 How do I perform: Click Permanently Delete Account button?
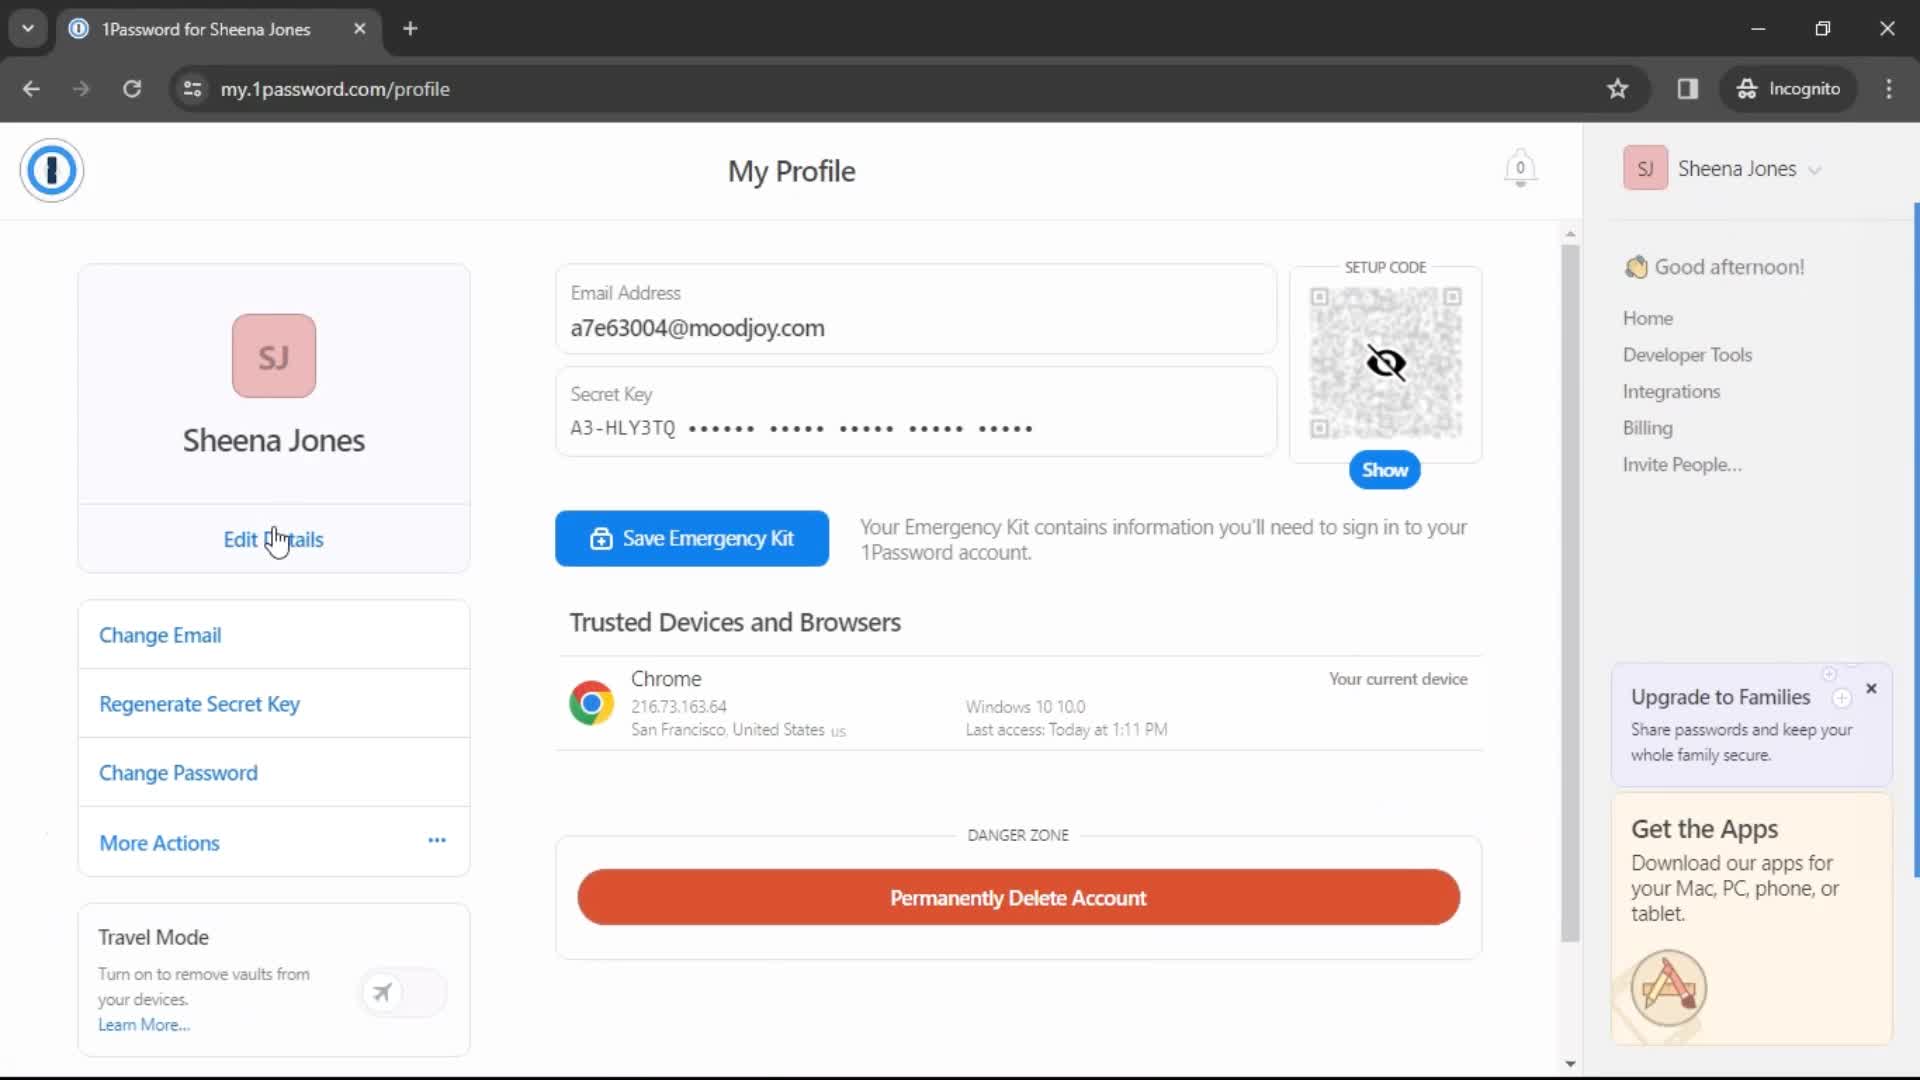(1019, 898)
